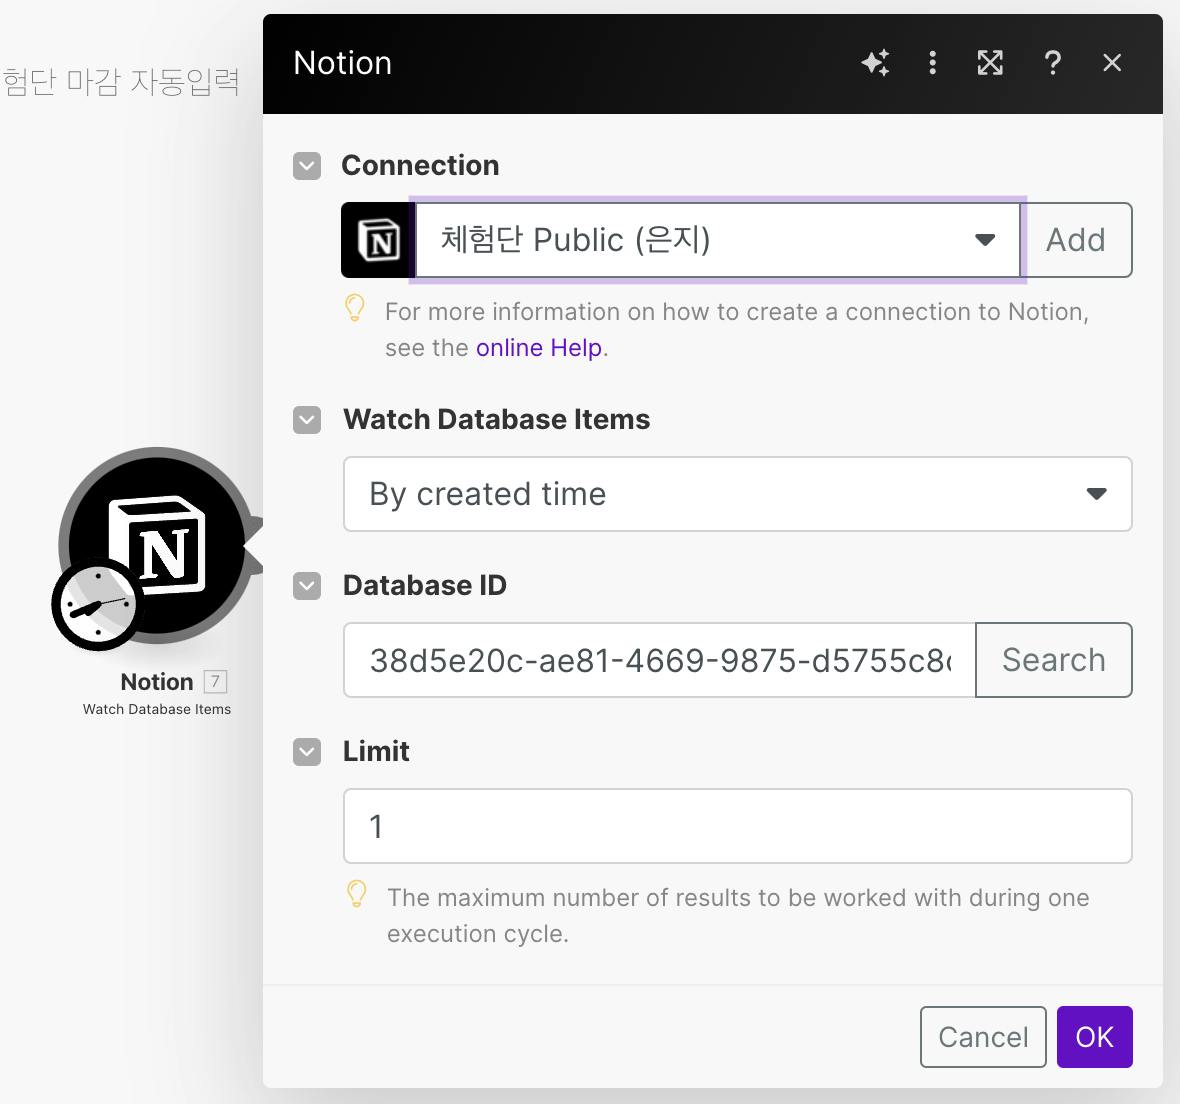Click the Notion panel title header
This screenshot has height=1104, width=1180.
(342, 63)
